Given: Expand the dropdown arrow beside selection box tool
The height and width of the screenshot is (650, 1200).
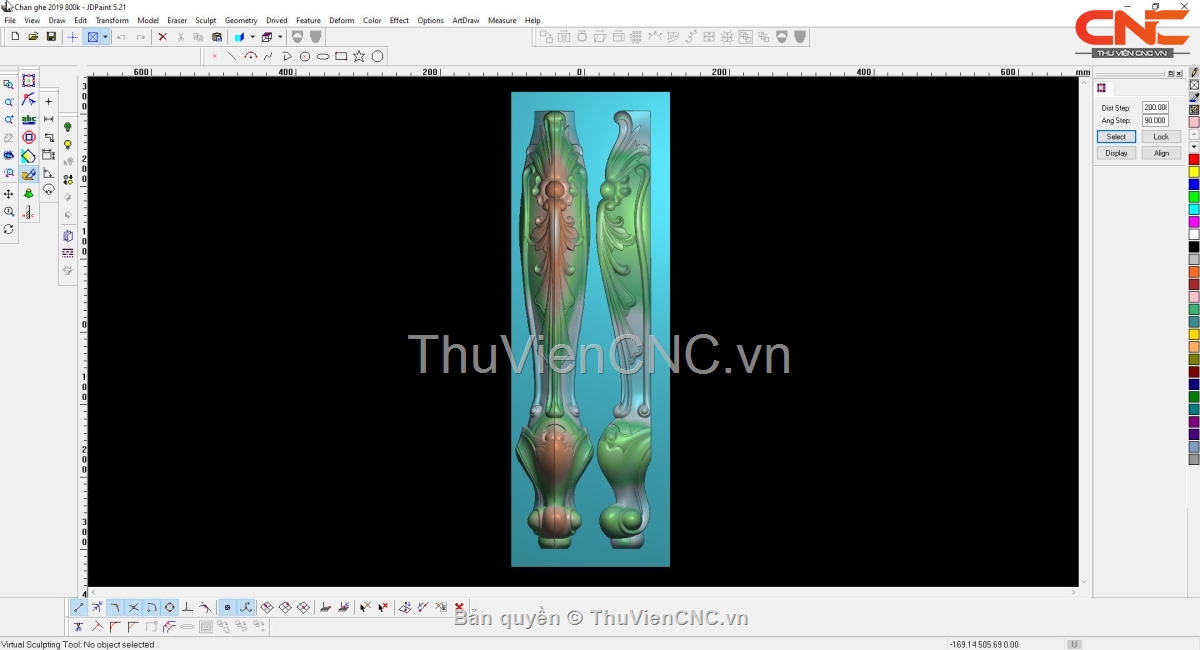Looking at the screenshot, I should click(x=105, y=37).
